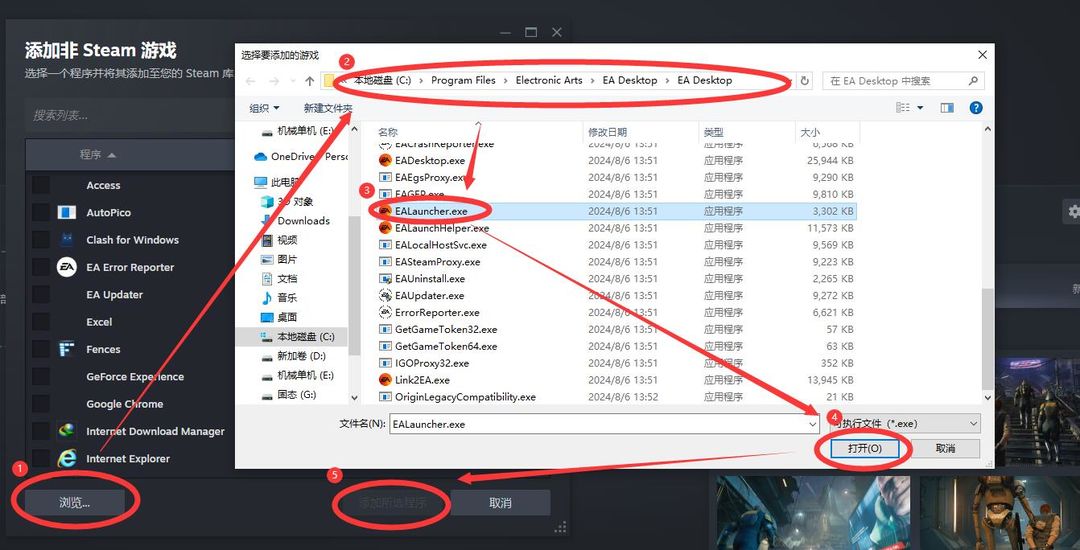The height and width of the screenshot is (550, 1080).
Task: Tick the checkbox next to Access
Action: coord(41,185)
